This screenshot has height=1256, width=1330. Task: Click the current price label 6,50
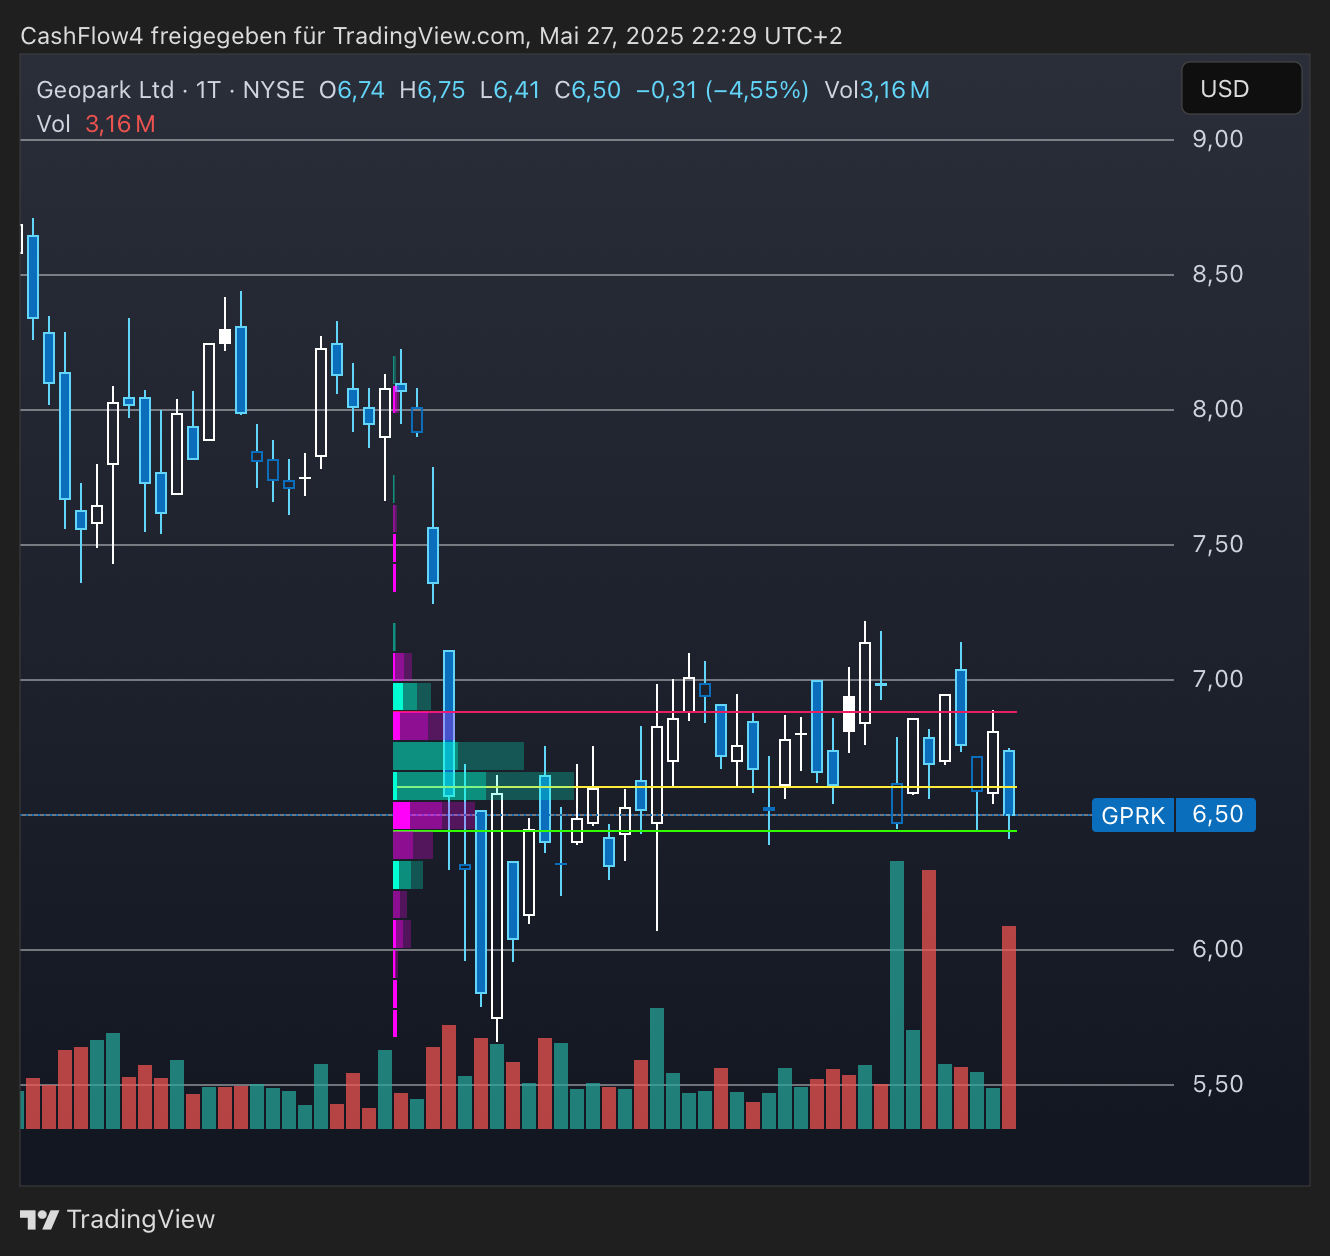click(1217, 815)
